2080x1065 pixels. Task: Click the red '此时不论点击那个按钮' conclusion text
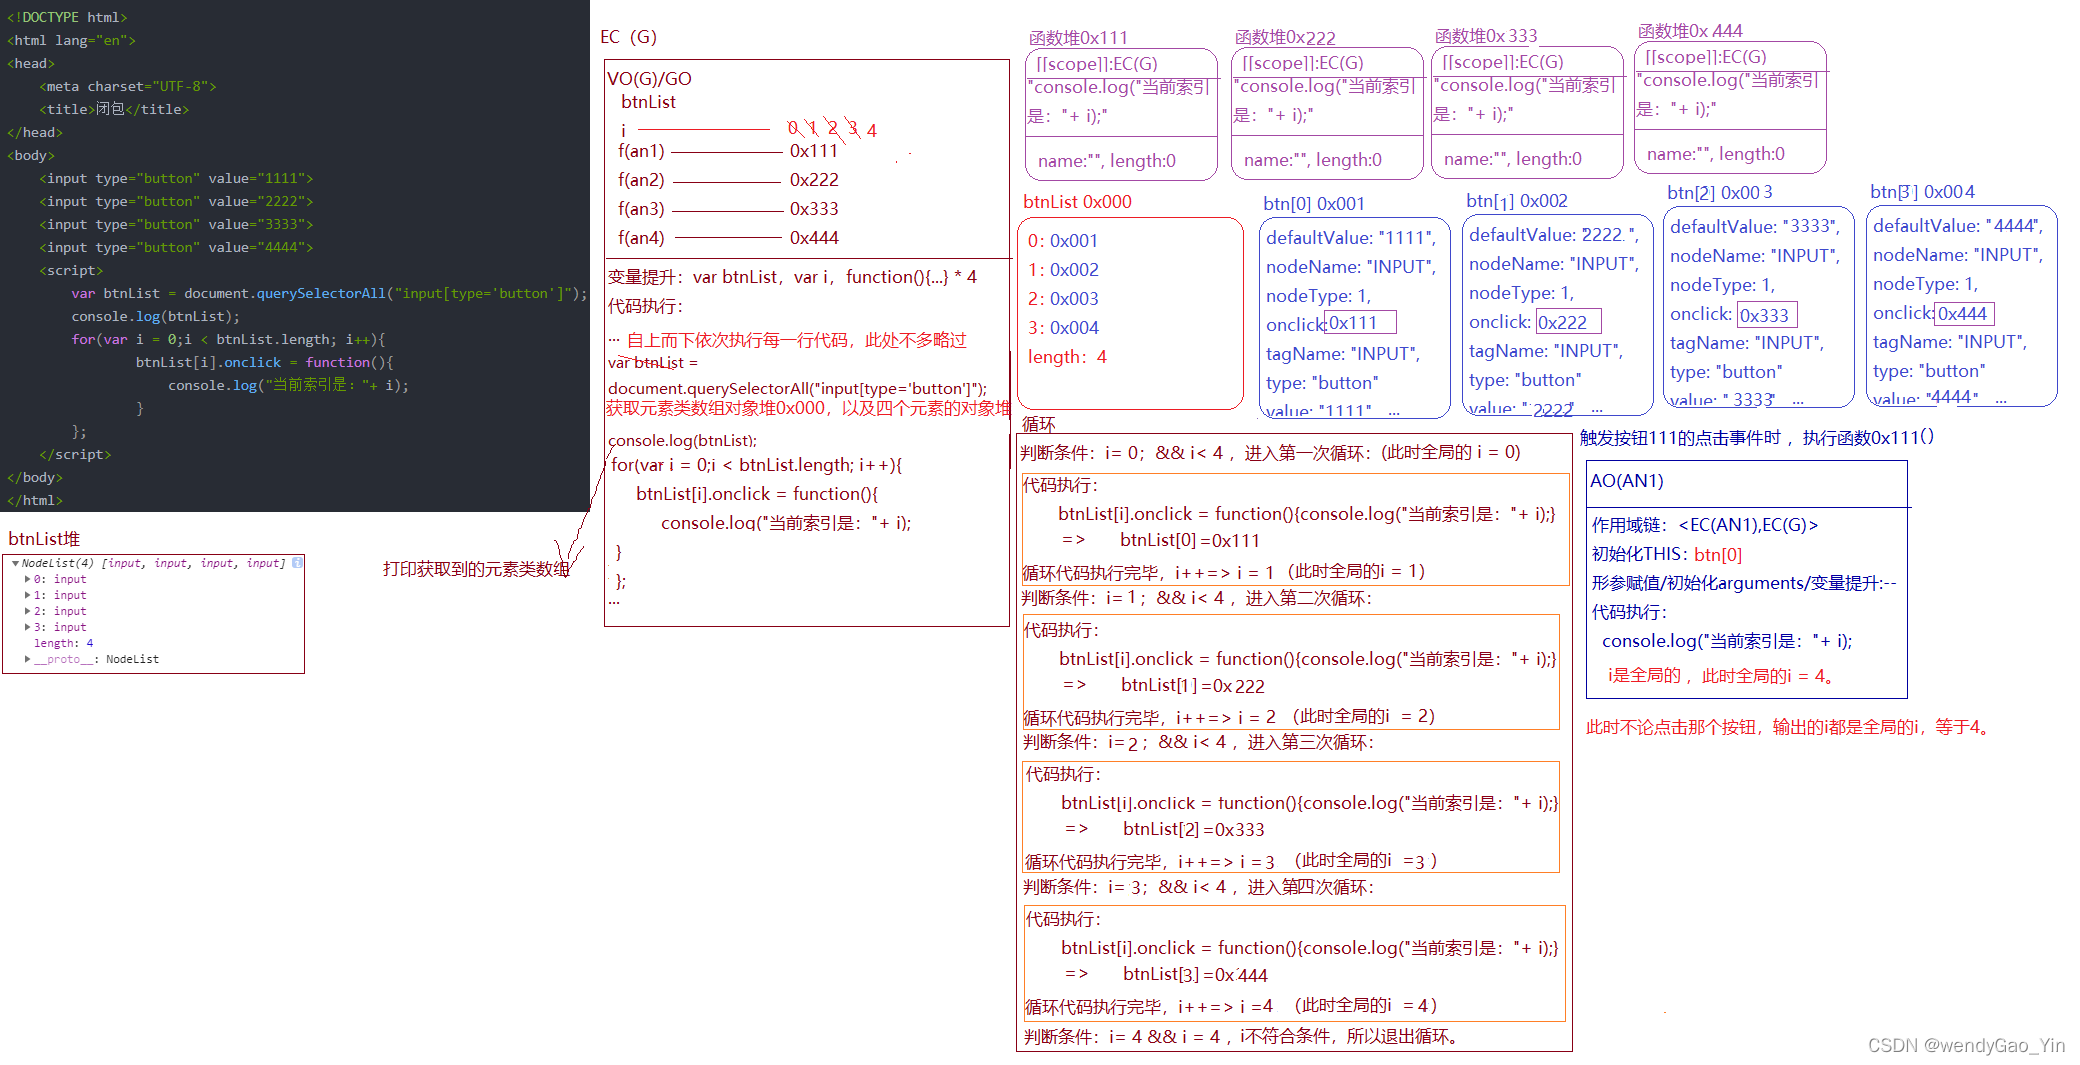click(1790, 727)
